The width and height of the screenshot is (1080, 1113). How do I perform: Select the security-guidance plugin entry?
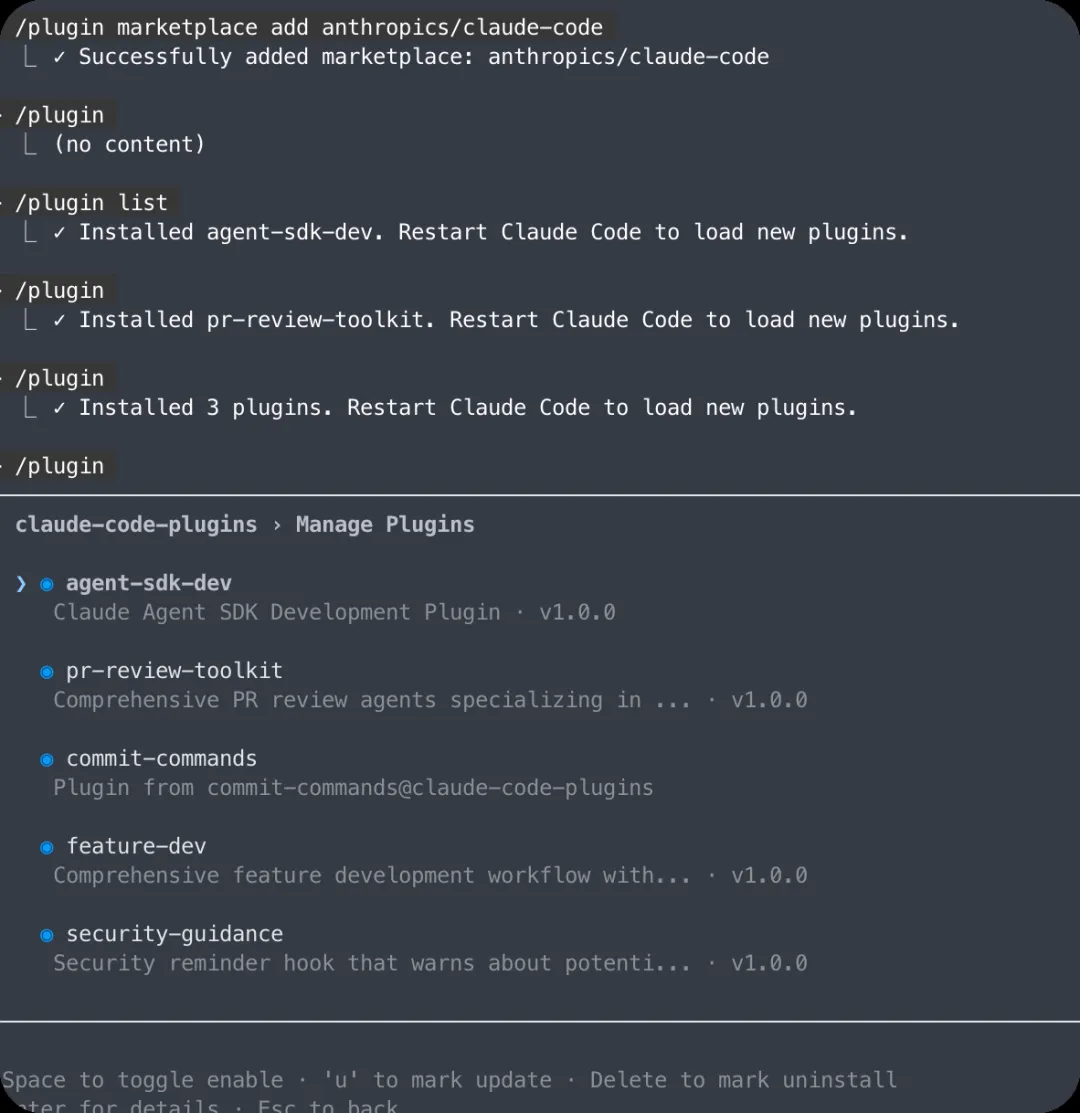174,935
